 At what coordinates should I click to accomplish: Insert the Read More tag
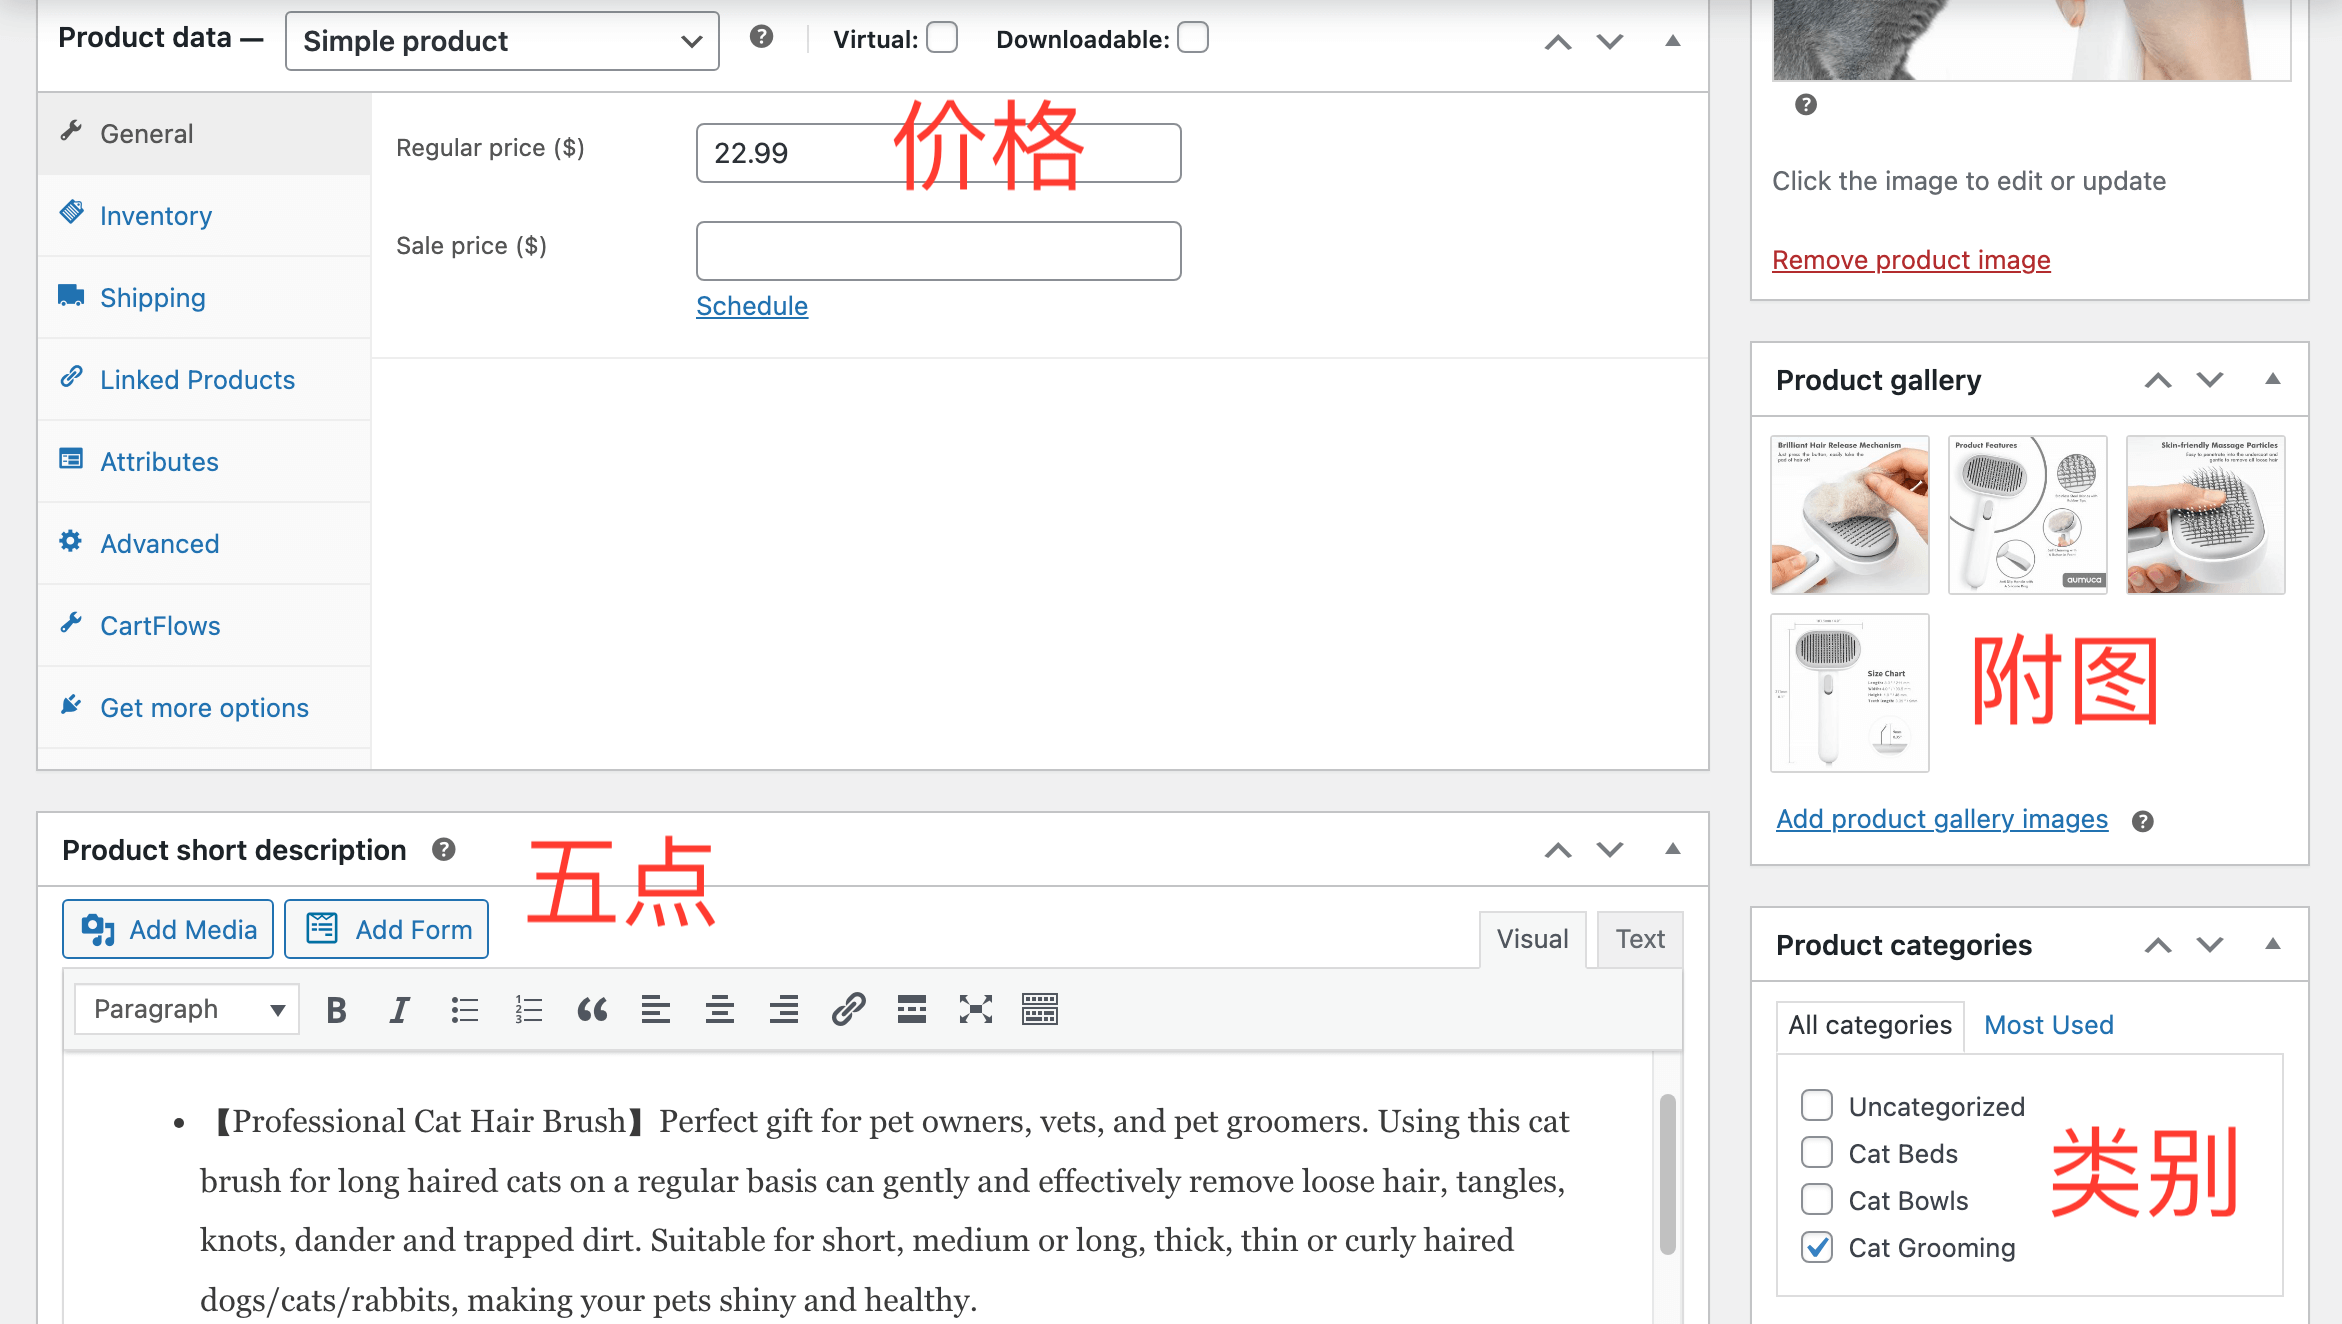(x=912, y=1010)
